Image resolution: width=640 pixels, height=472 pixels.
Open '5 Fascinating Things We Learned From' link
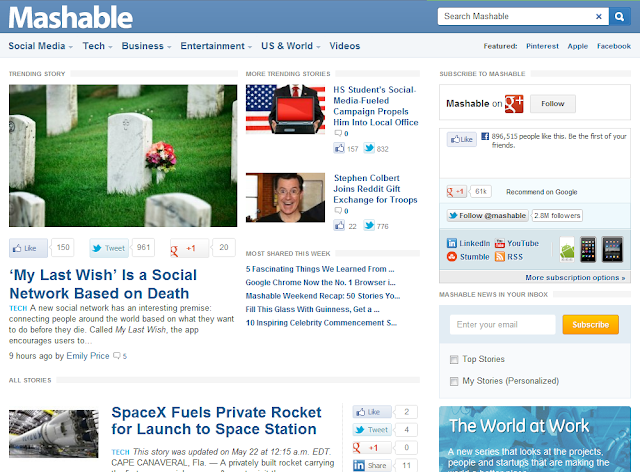(x=320, y=269)
